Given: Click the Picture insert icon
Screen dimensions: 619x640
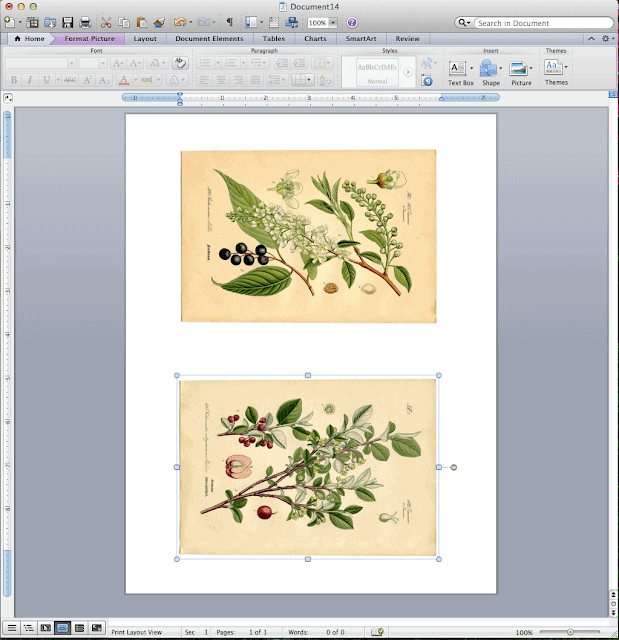Looking at the screenshot, I should (x=518, y=69).
